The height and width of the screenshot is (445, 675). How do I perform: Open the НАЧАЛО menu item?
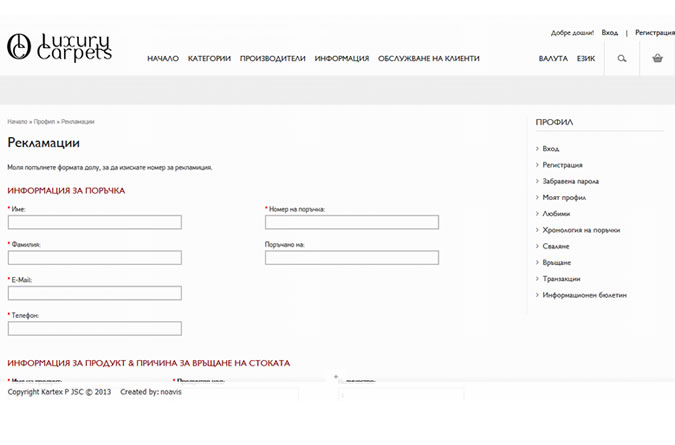coord(163,59)
